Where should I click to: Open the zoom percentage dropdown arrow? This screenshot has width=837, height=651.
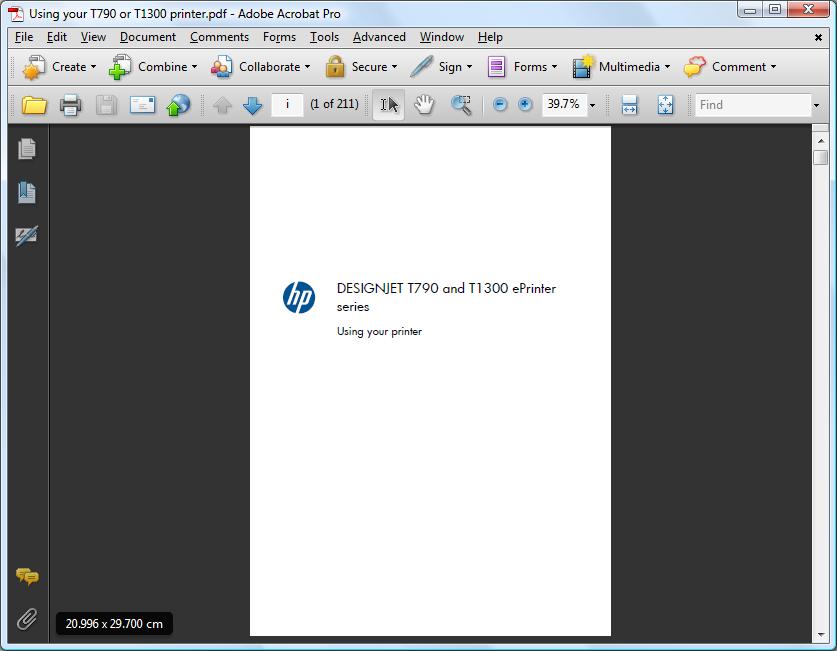tap(592, 105)
